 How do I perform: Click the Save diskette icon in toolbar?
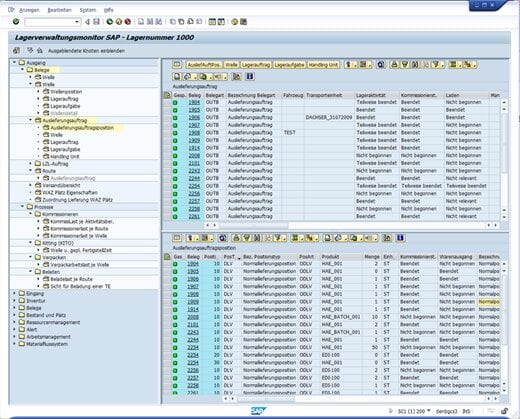96,22
